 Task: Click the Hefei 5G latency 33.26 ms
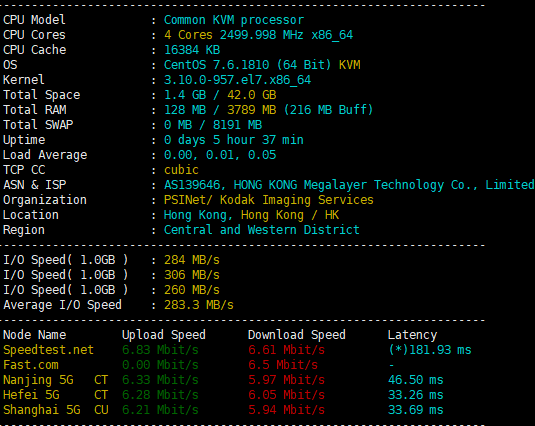pyautogui.click(x=416, y=395)
